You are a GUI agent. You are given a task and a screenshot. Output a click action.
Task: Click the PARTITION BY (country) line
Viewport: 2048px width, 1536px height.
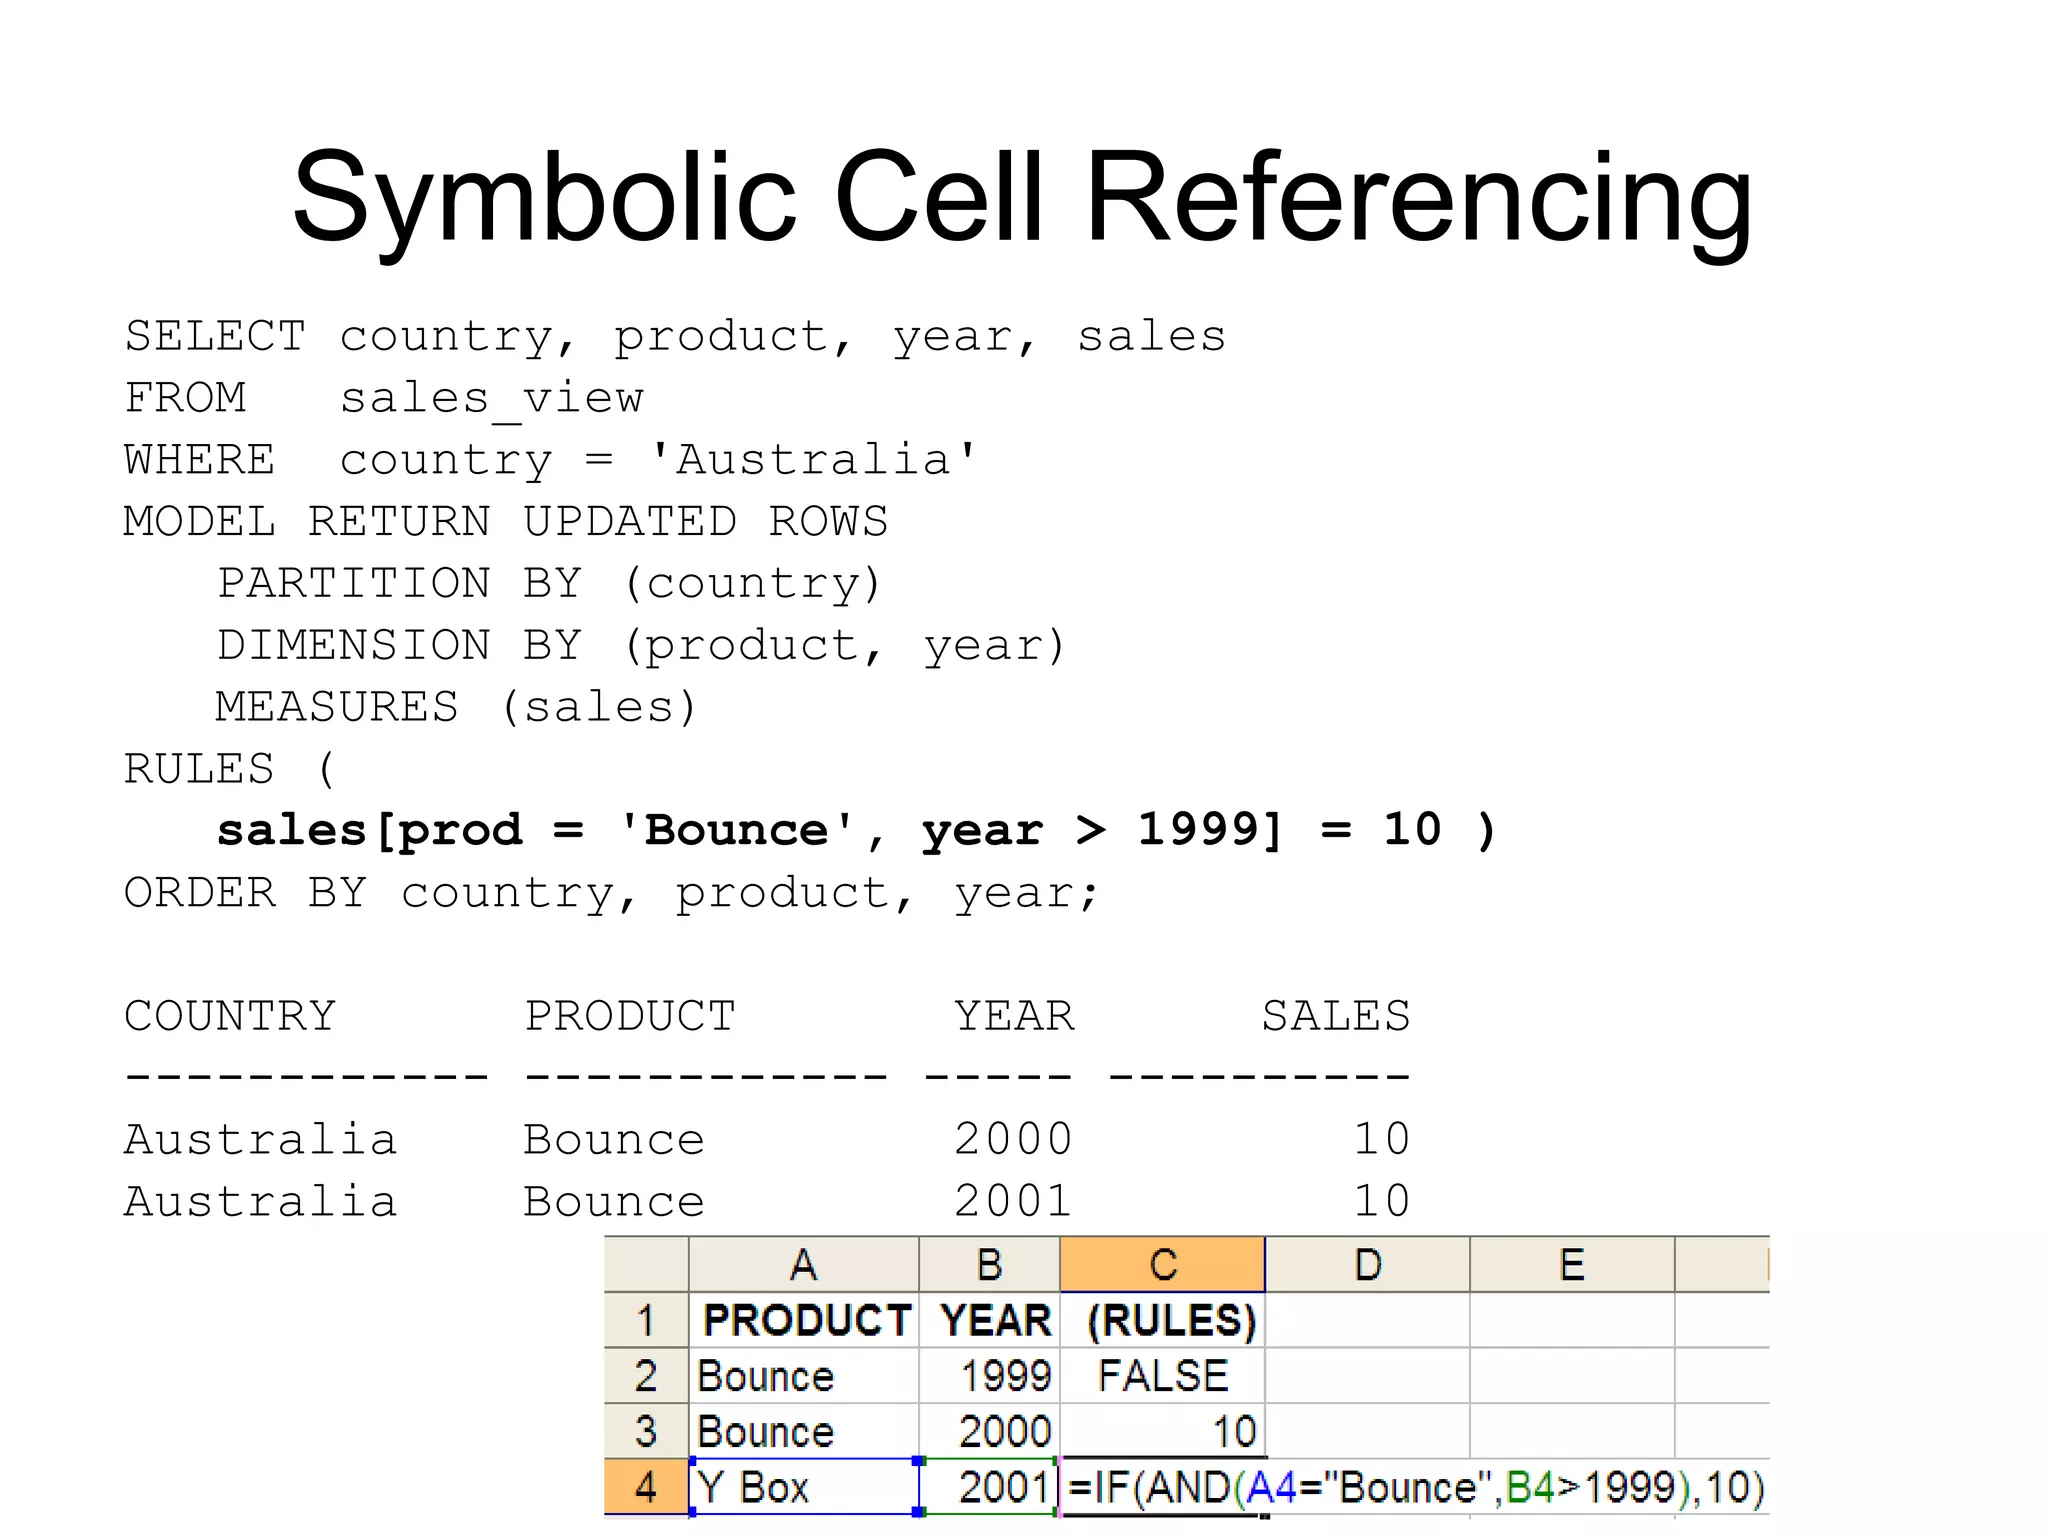click(550, 584)
